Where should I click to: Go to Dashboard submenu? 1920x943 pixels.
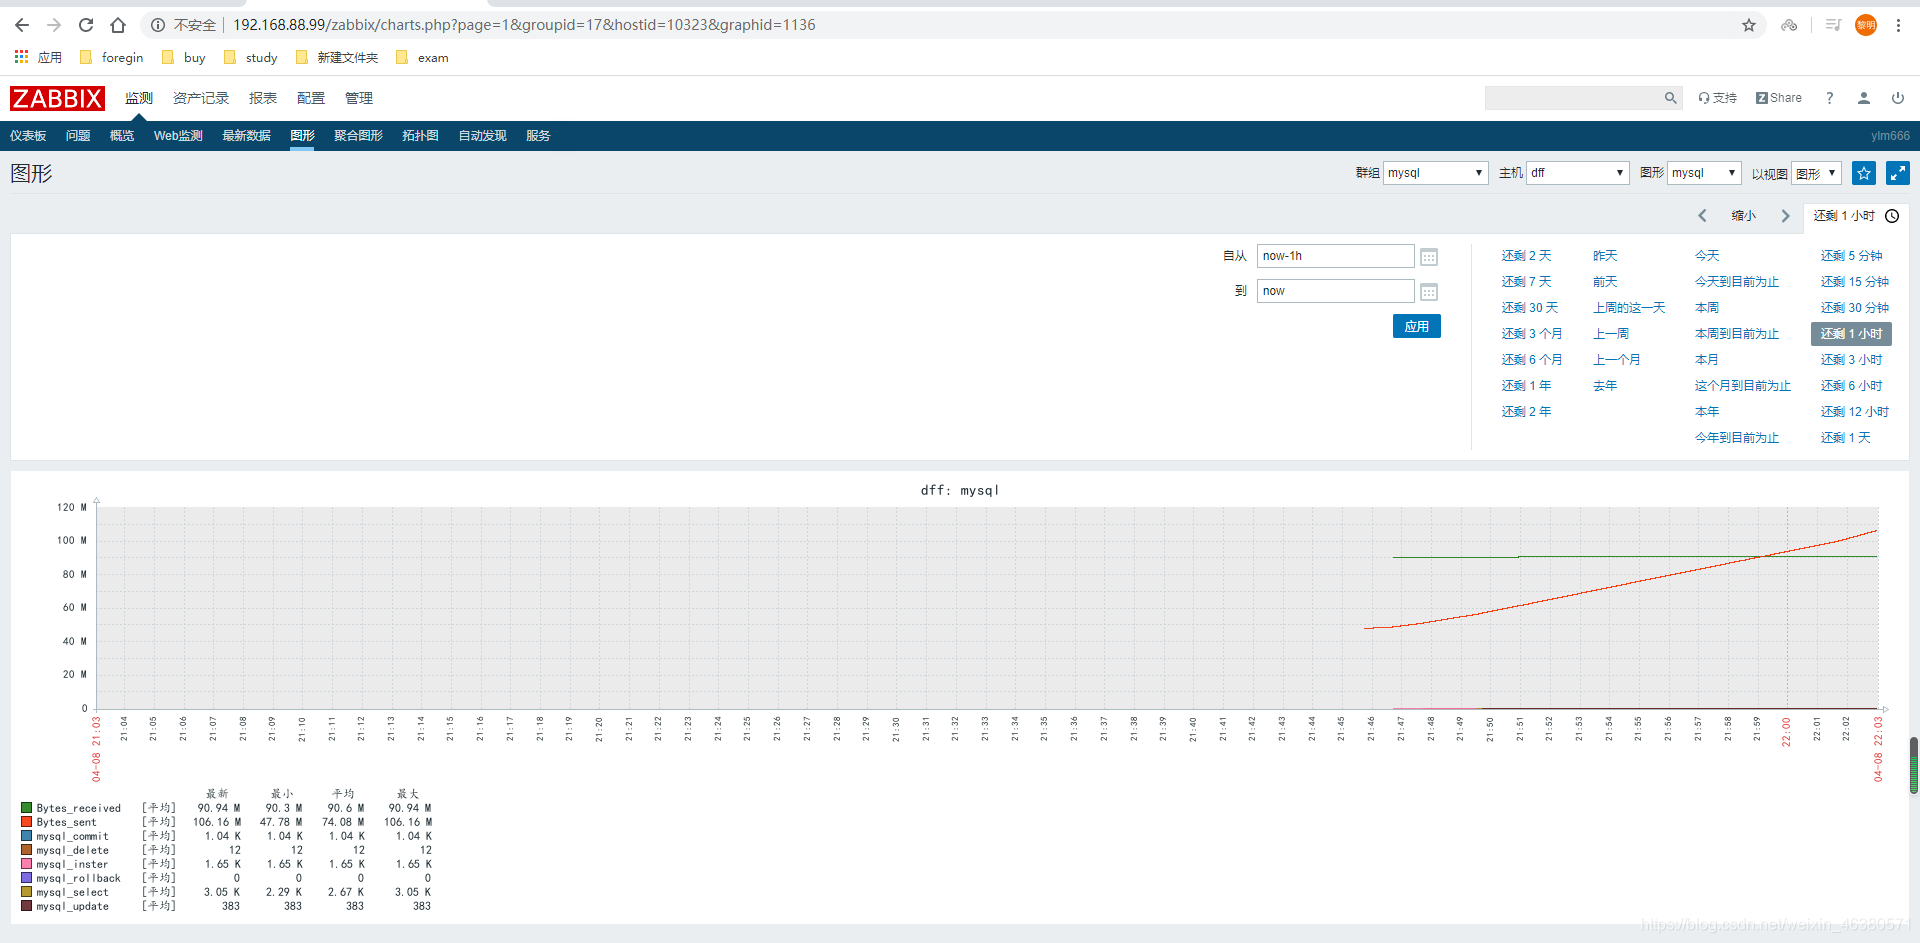[28, 136]
